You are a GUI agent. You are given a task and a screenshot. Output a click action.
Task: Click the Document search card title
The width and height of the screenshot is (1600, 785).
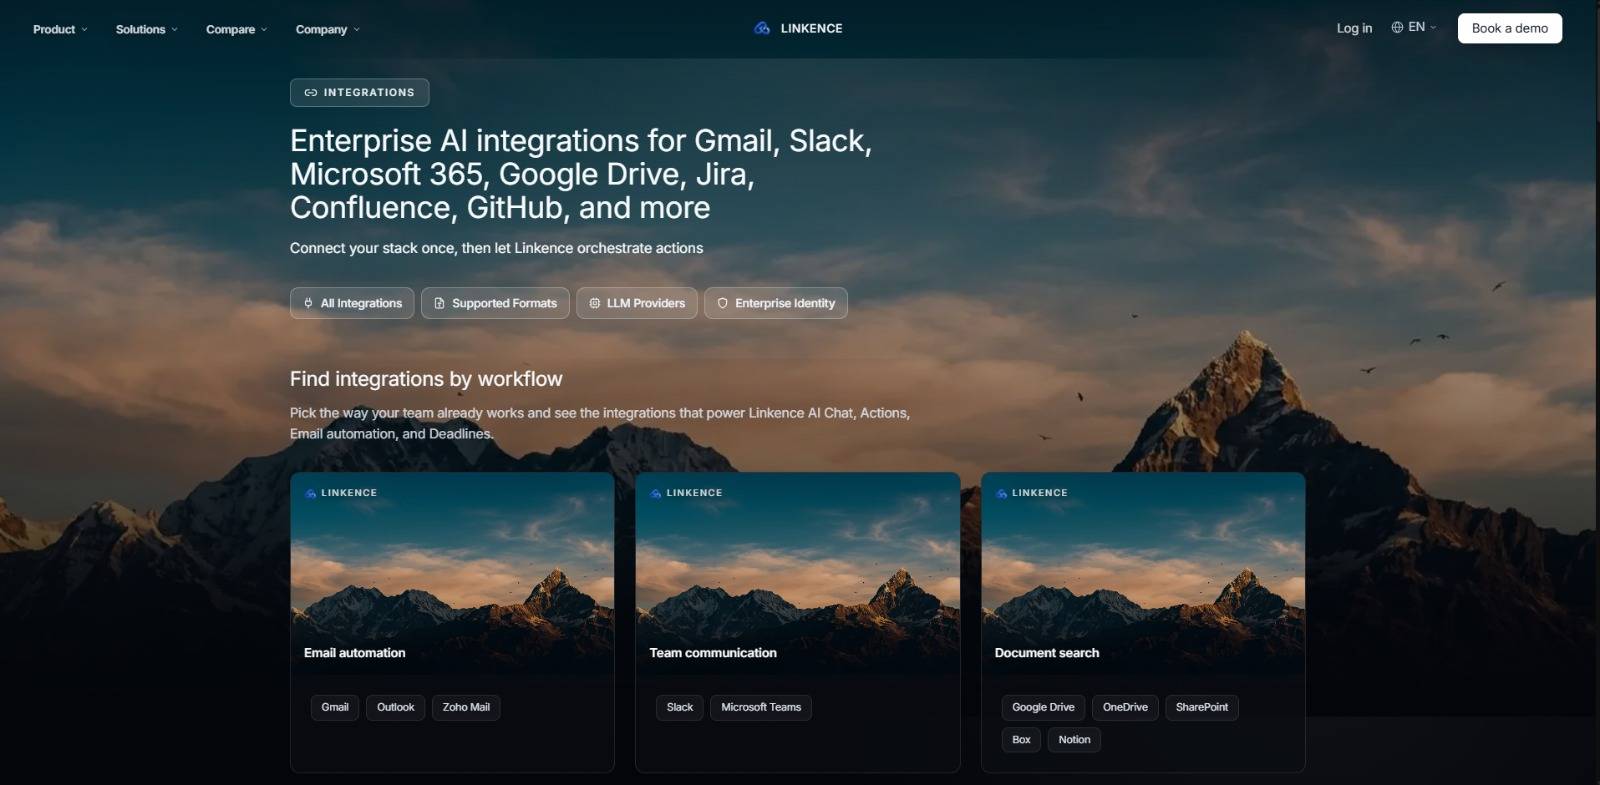[x=1047, y=653]
